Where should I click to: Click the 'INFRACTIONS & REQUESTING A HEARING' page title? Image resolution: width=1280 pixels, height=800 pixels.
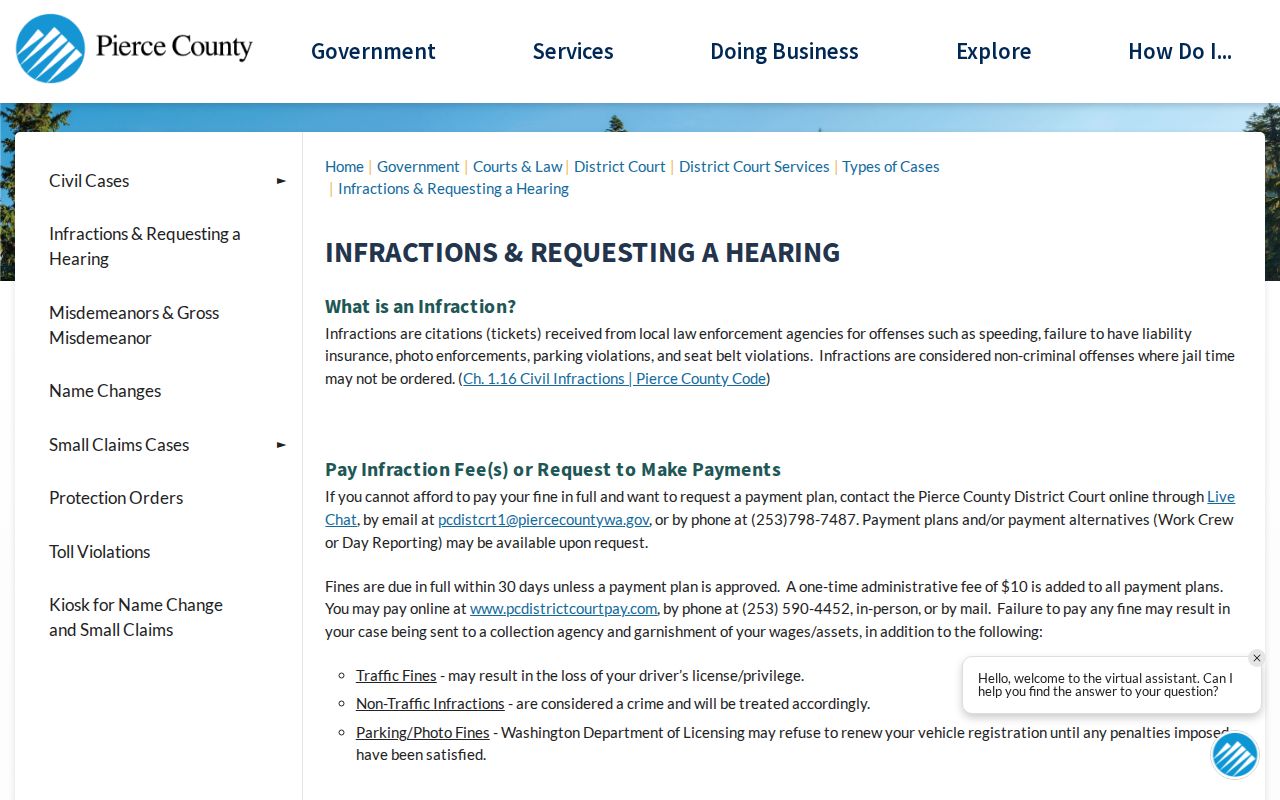coord(582,252)
